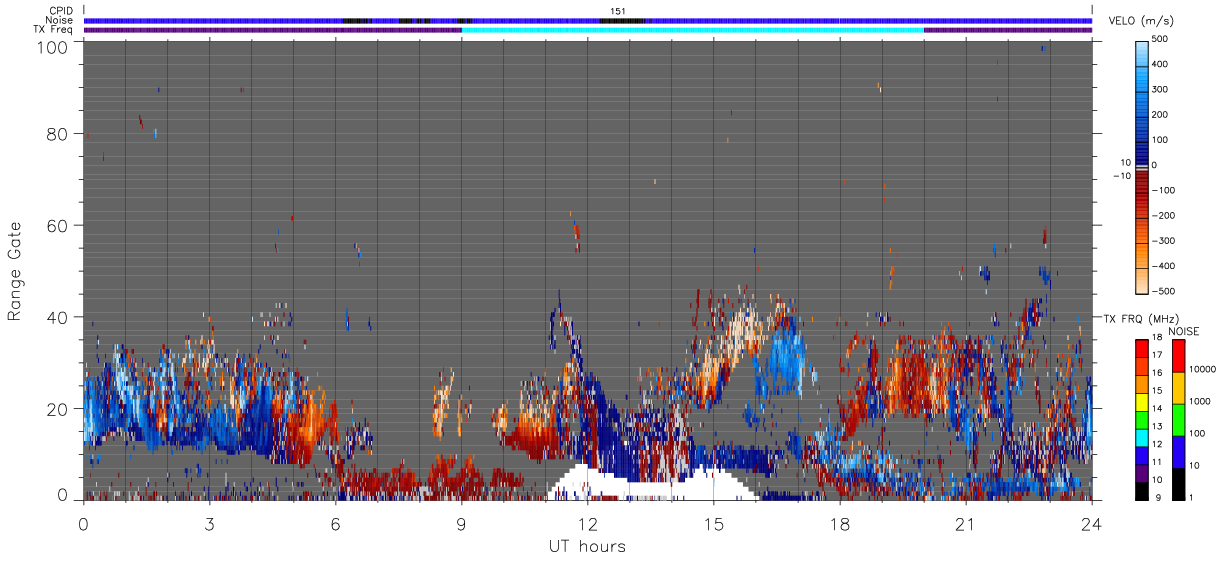Click the x-axis tick label 6

point(335,523)
